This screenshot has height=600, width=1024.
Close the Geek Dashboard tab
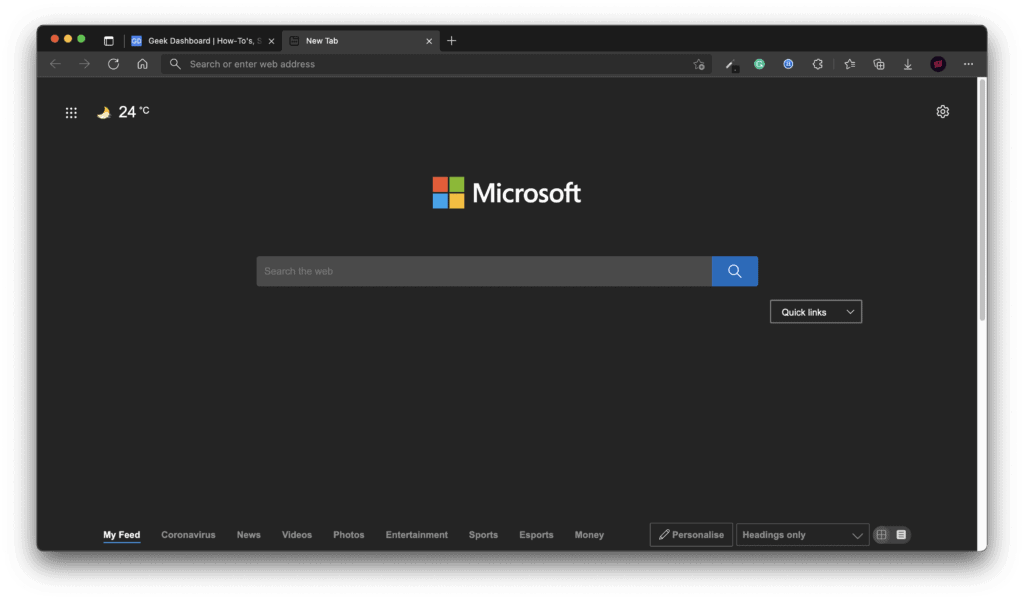272,41
